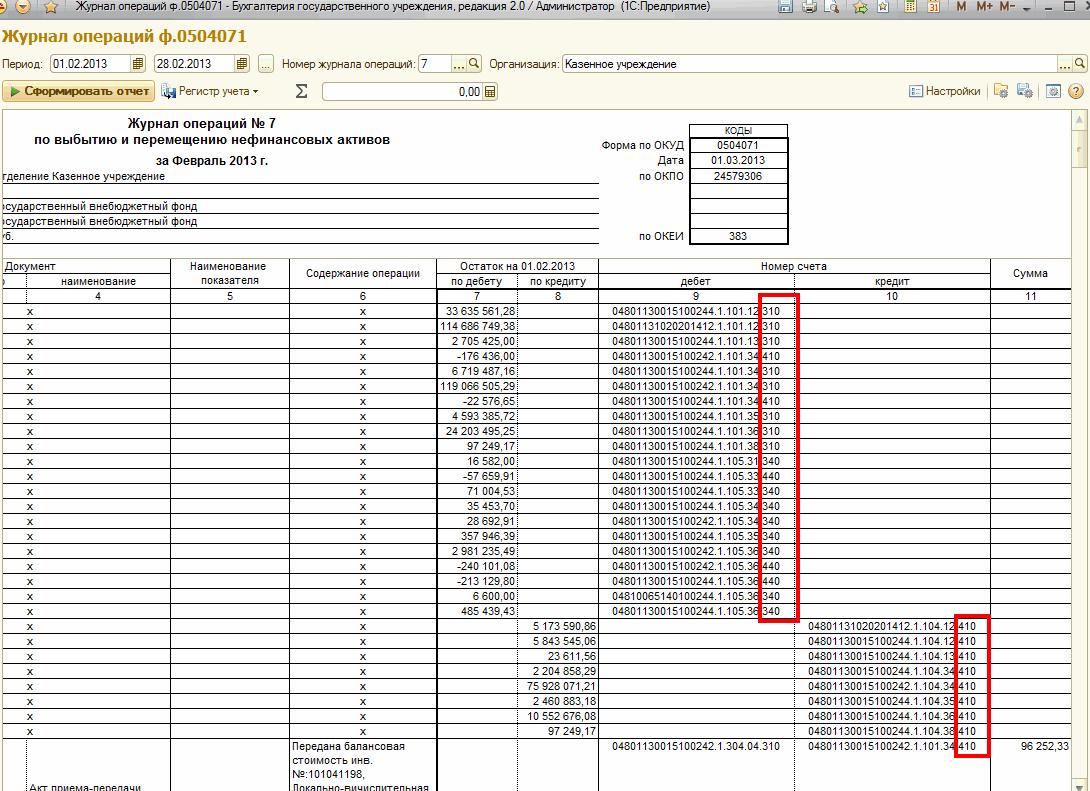Click the credit balance cell 10 552 676,08
The image size is (1090, 791).
(558, 716)
